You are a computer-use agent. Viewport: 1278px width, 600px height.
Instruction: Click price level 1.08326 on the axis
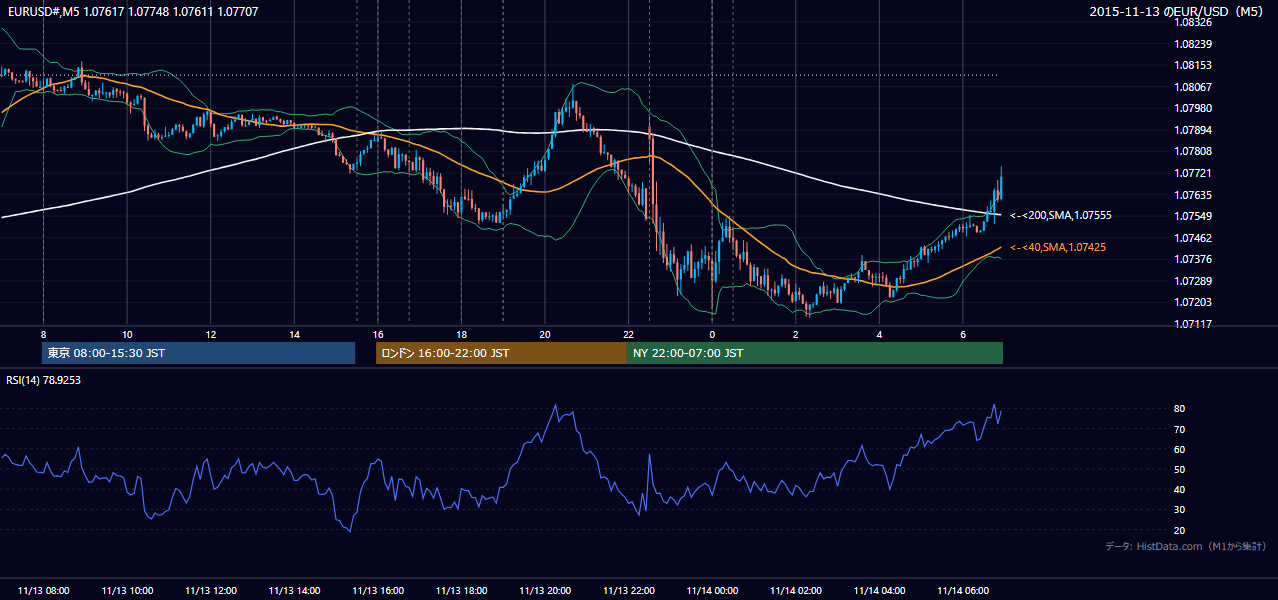1195,22
